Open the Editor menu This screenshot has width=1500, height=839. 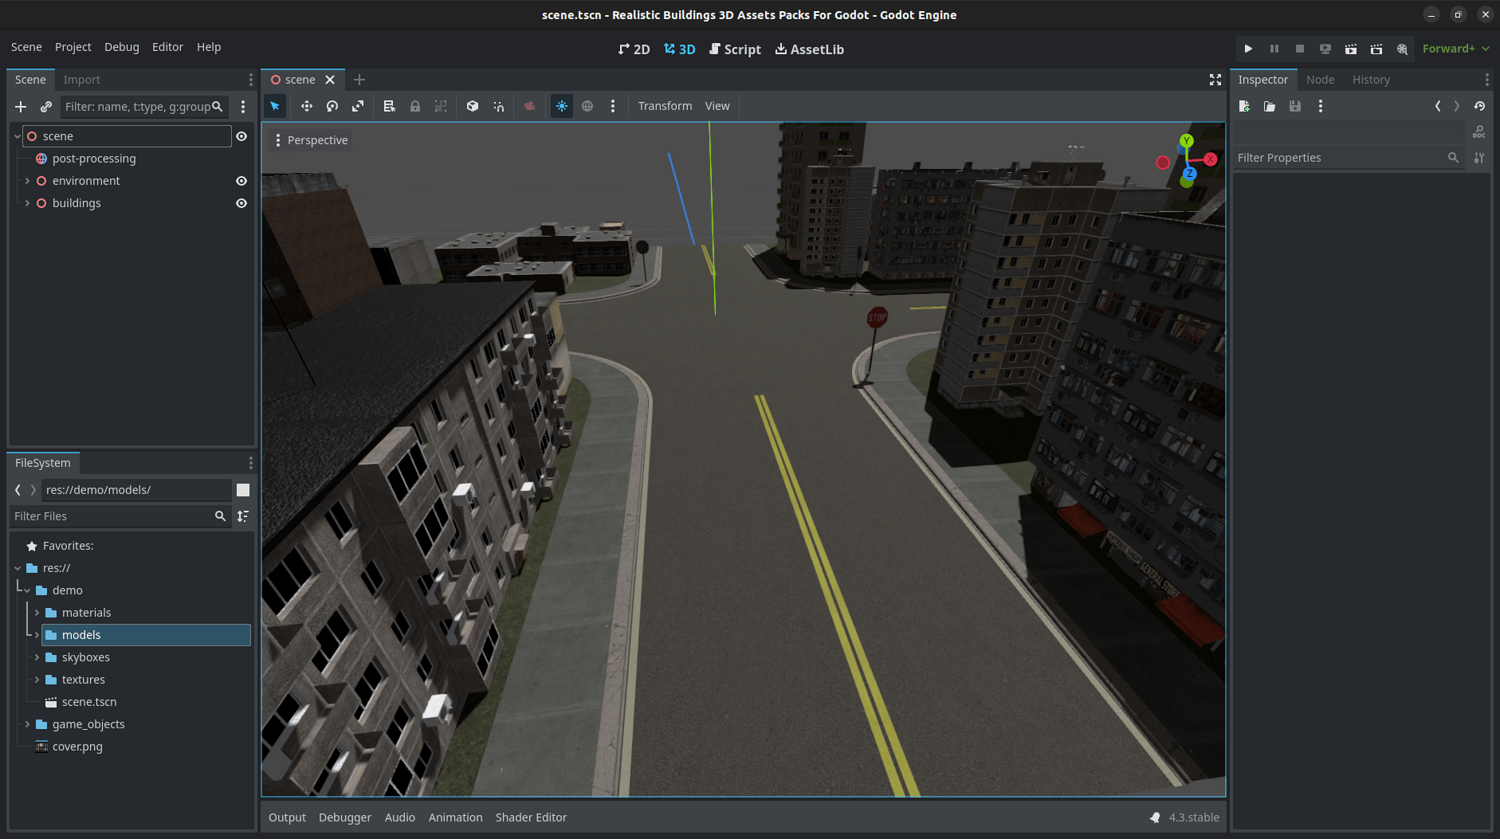pyautogui.click(x=168, y=47)
